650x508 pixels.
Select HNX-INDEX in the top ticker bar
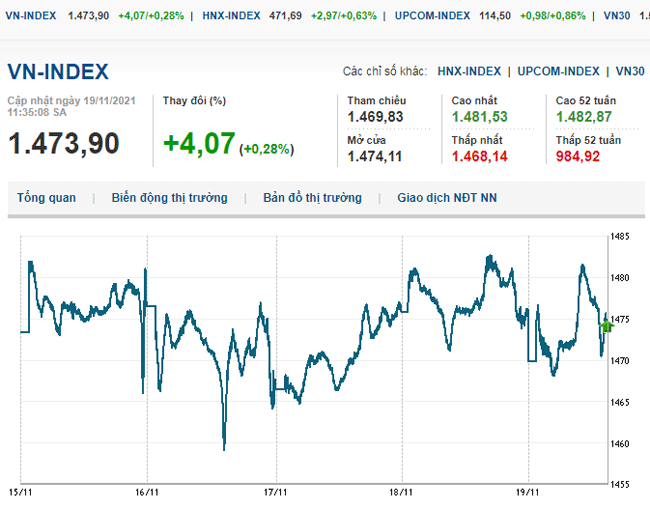coord(231,16)
